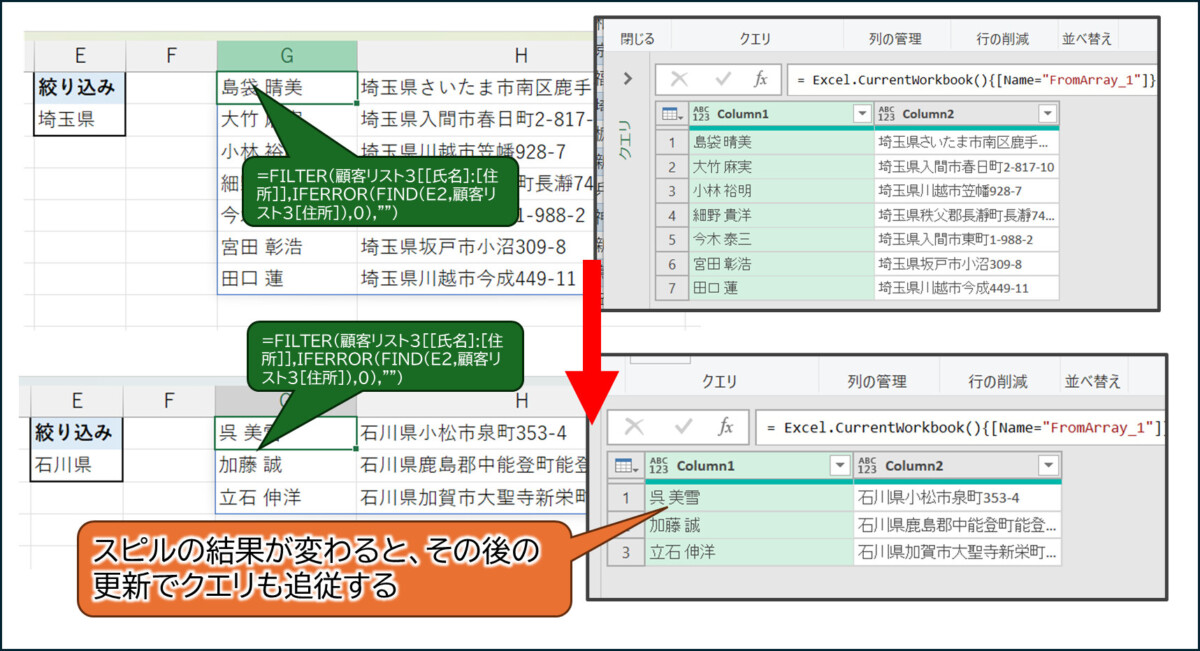Select query cell 埼玉県川越市笠幡928-7
The height and width of the screenshot is (651, 1200).
pos(967,190)
